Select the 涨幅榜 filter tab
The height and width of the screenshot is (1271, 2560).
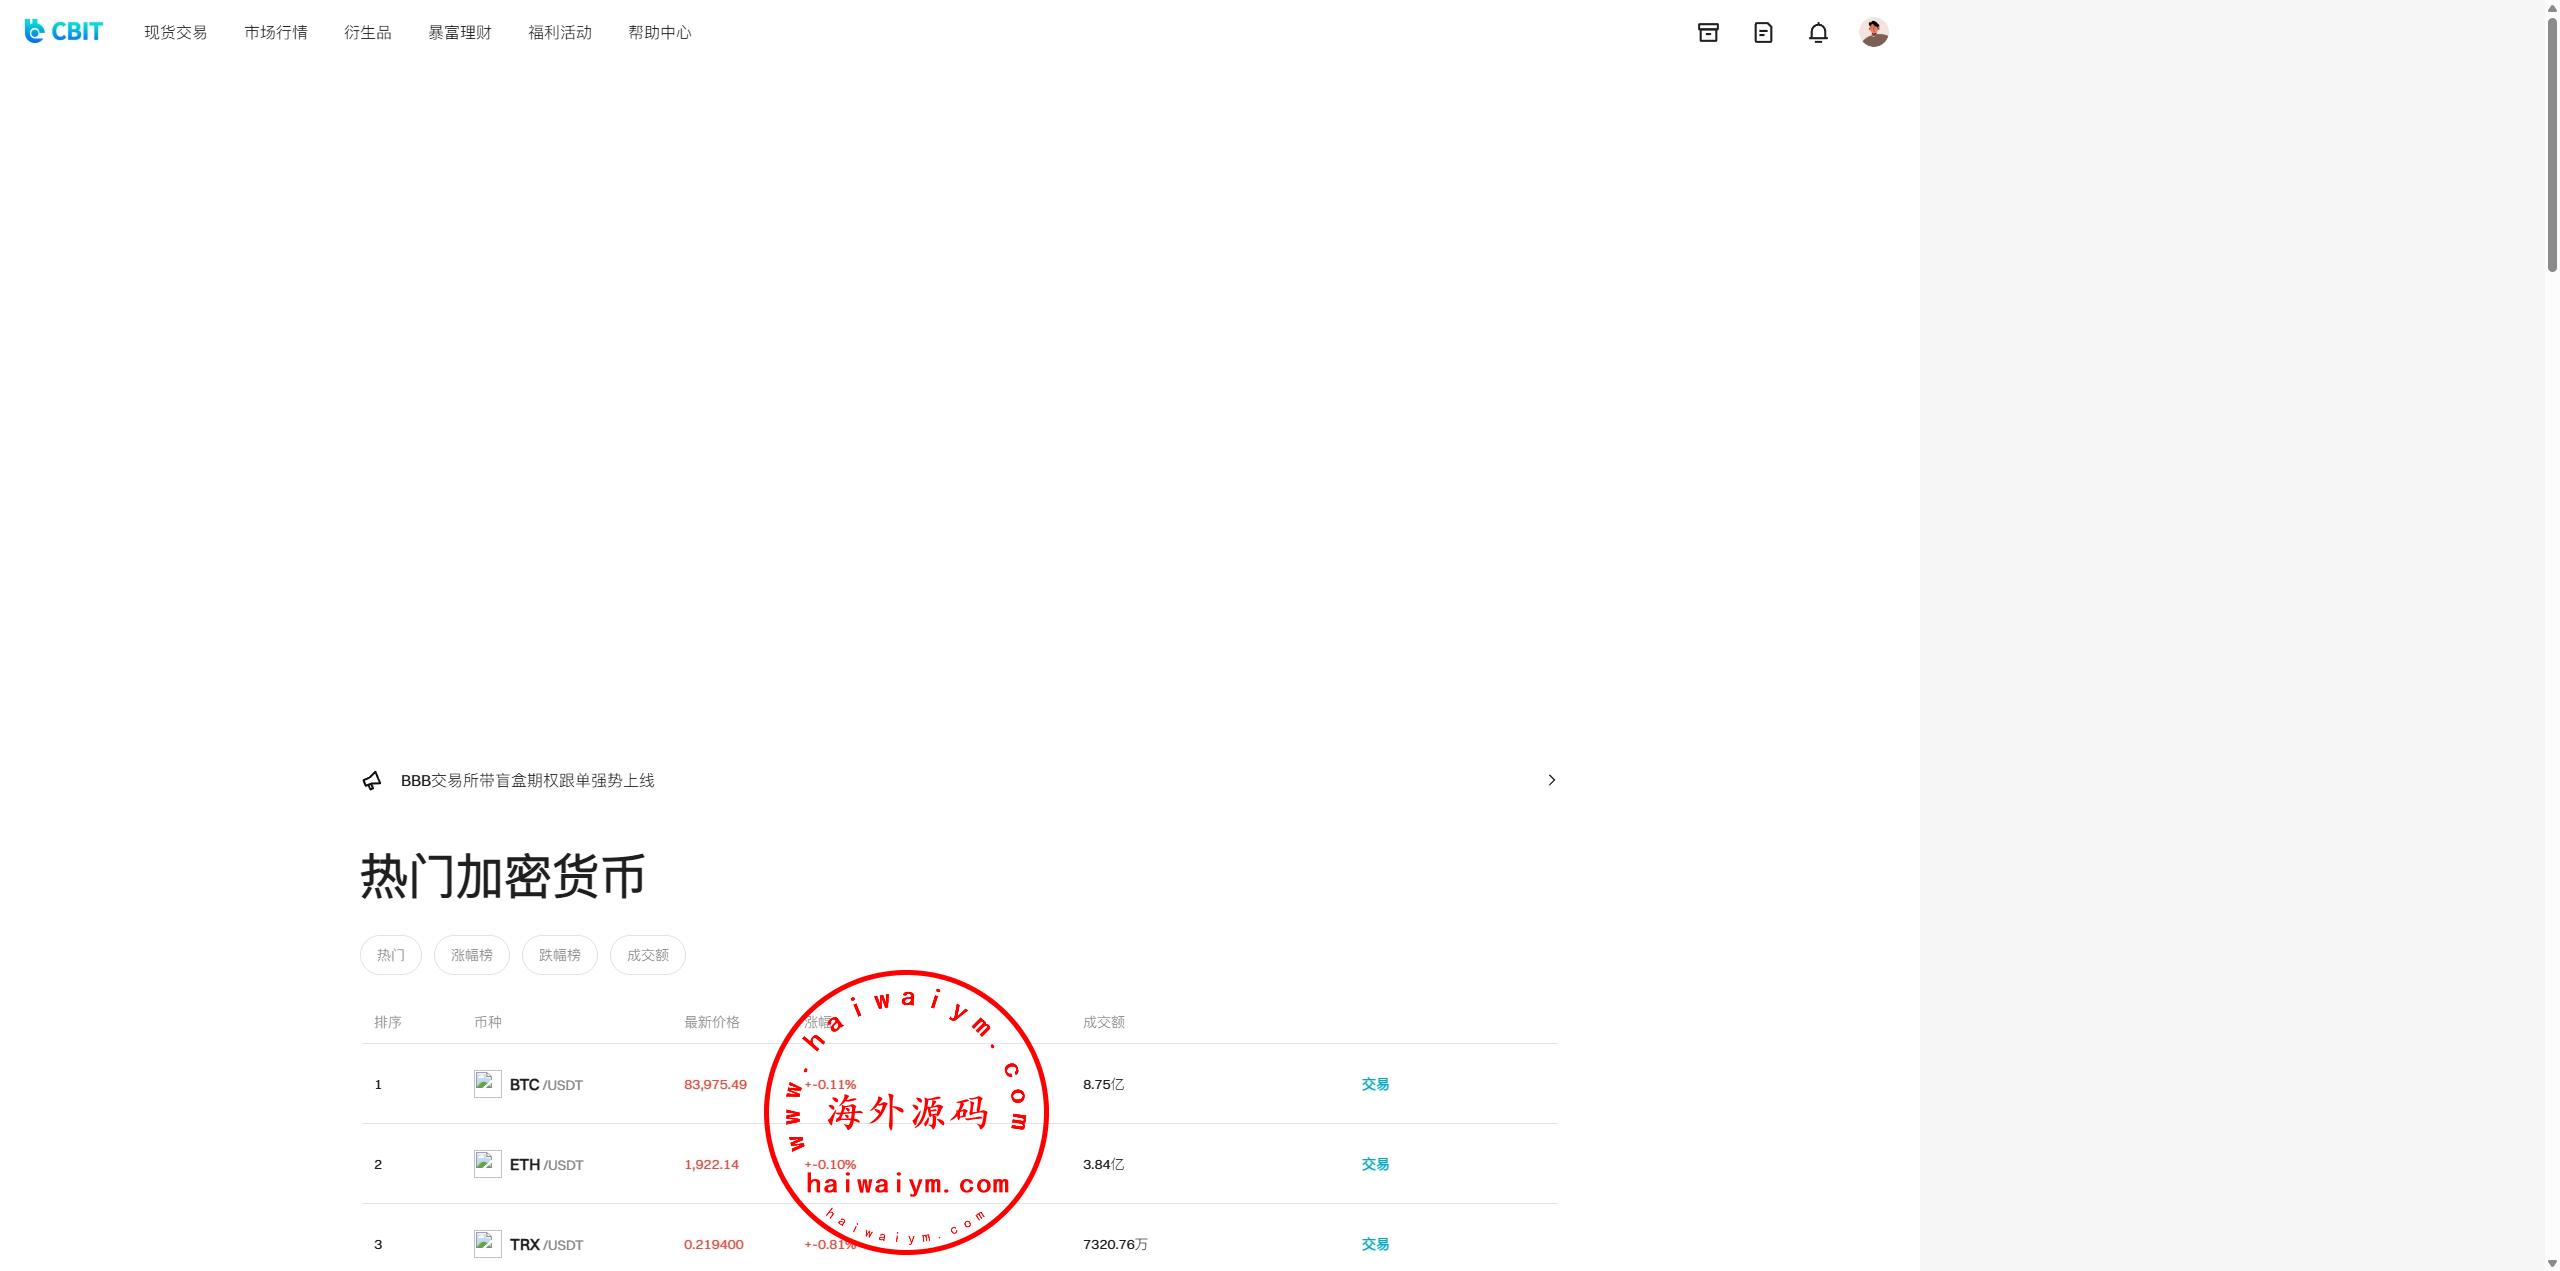471,955
